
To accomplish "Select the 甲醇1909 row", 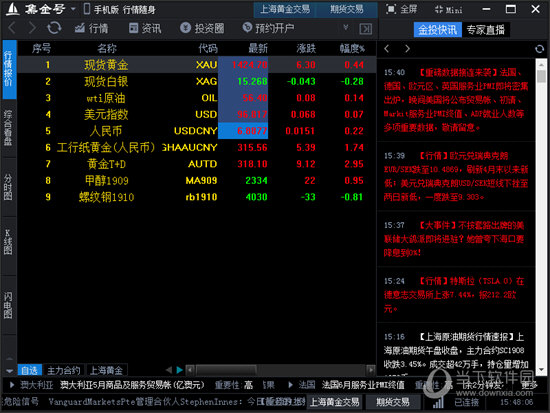I will pos(196,180).
